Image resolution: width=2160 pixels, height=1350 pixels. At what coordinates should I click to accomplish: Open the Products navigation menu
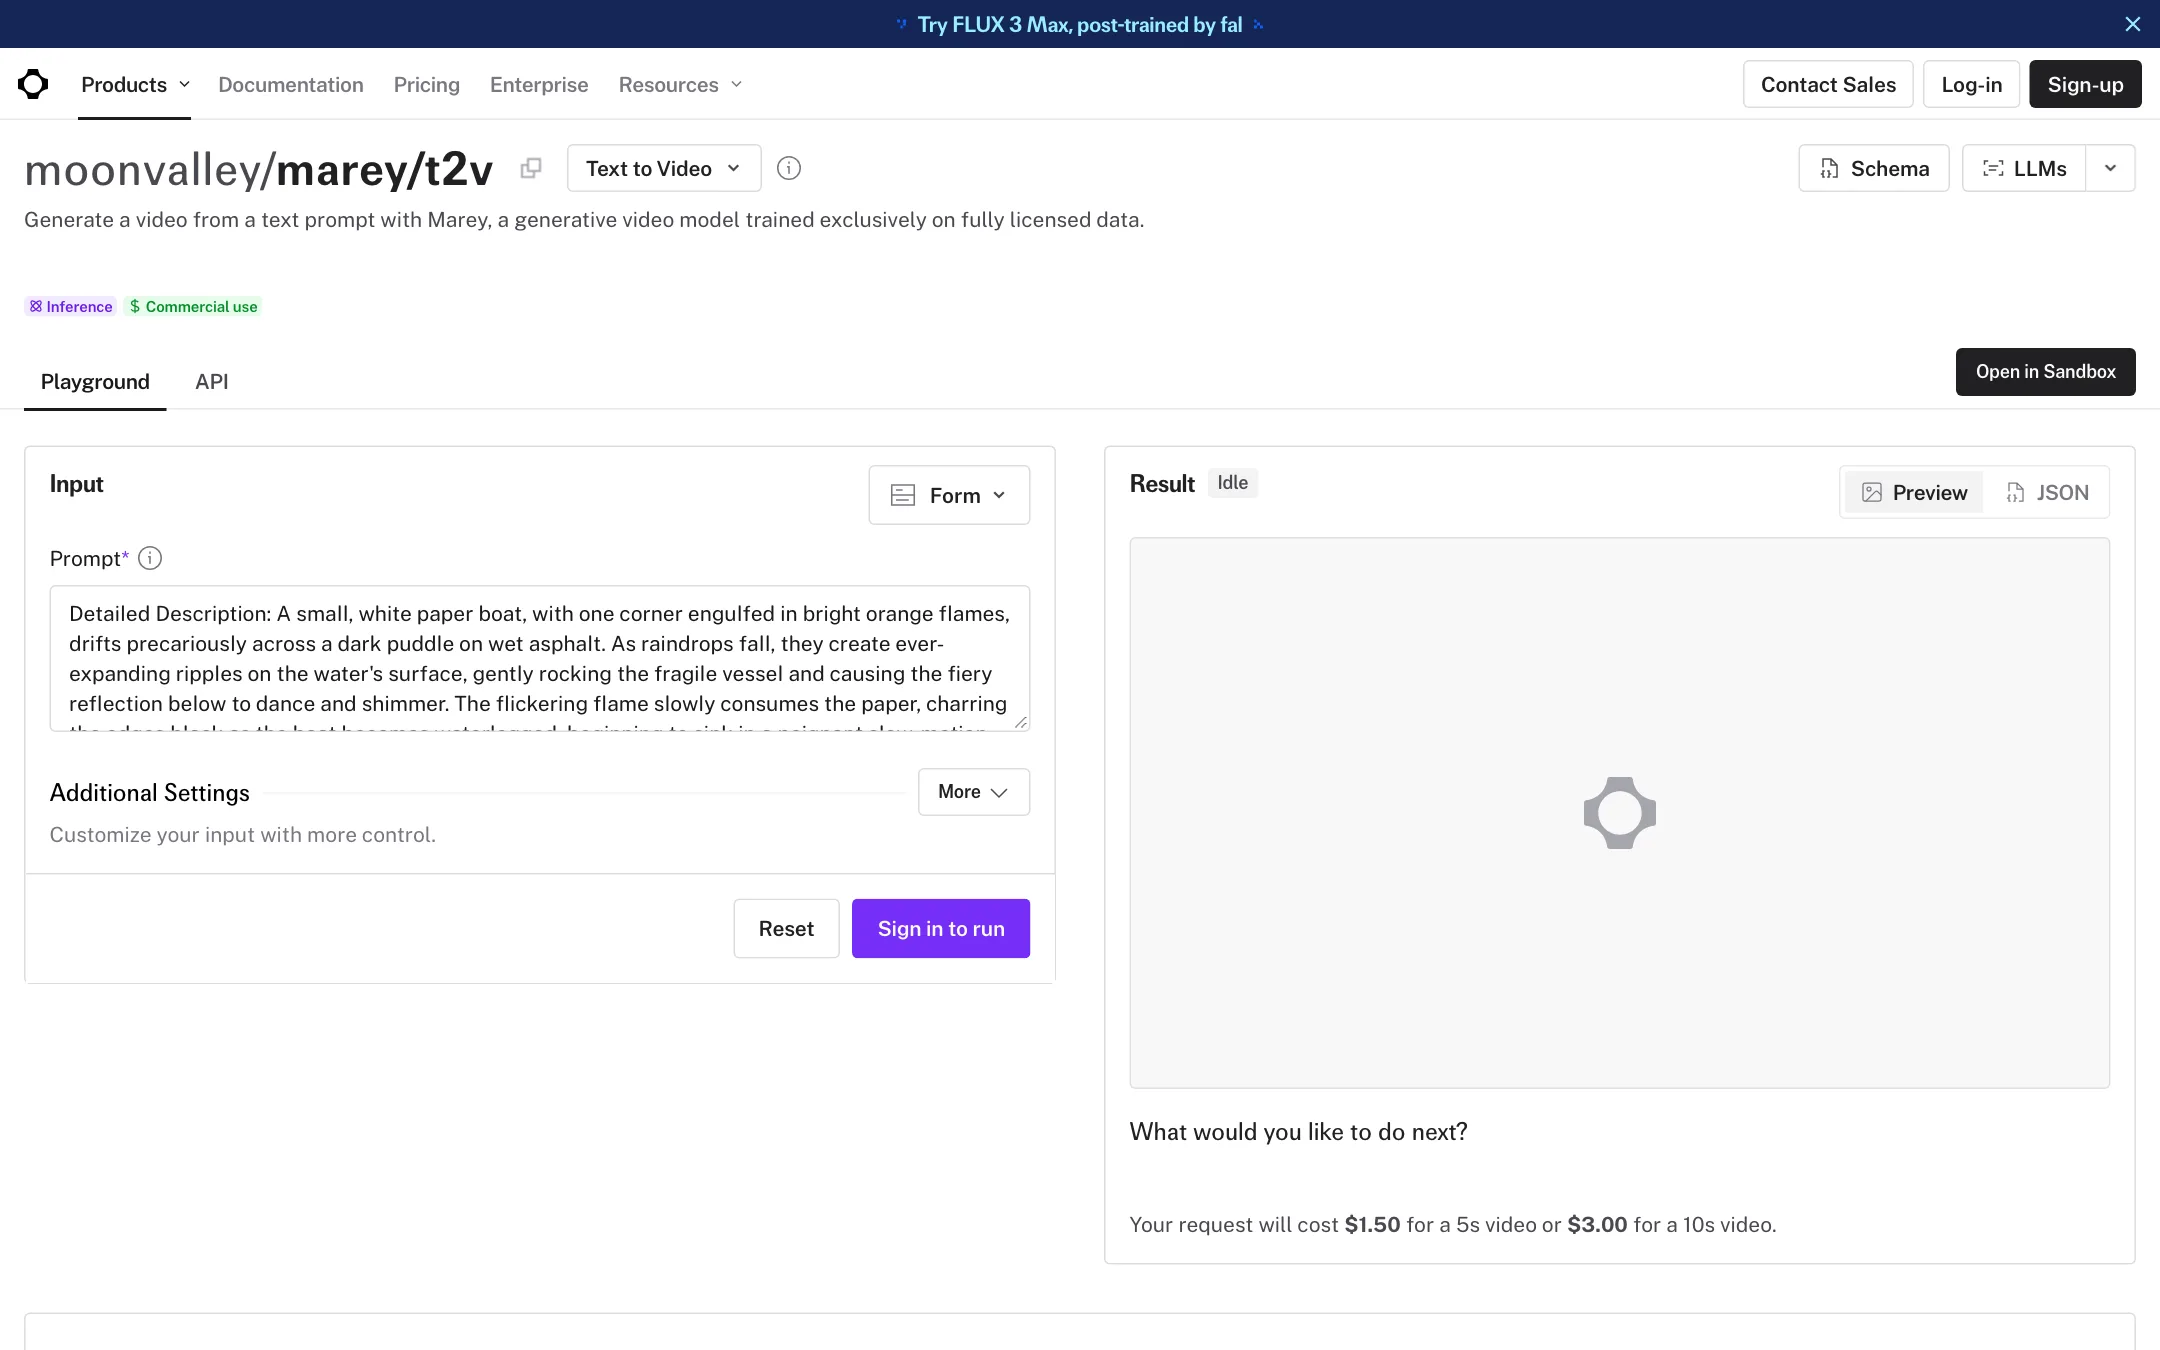coord(135,85)
